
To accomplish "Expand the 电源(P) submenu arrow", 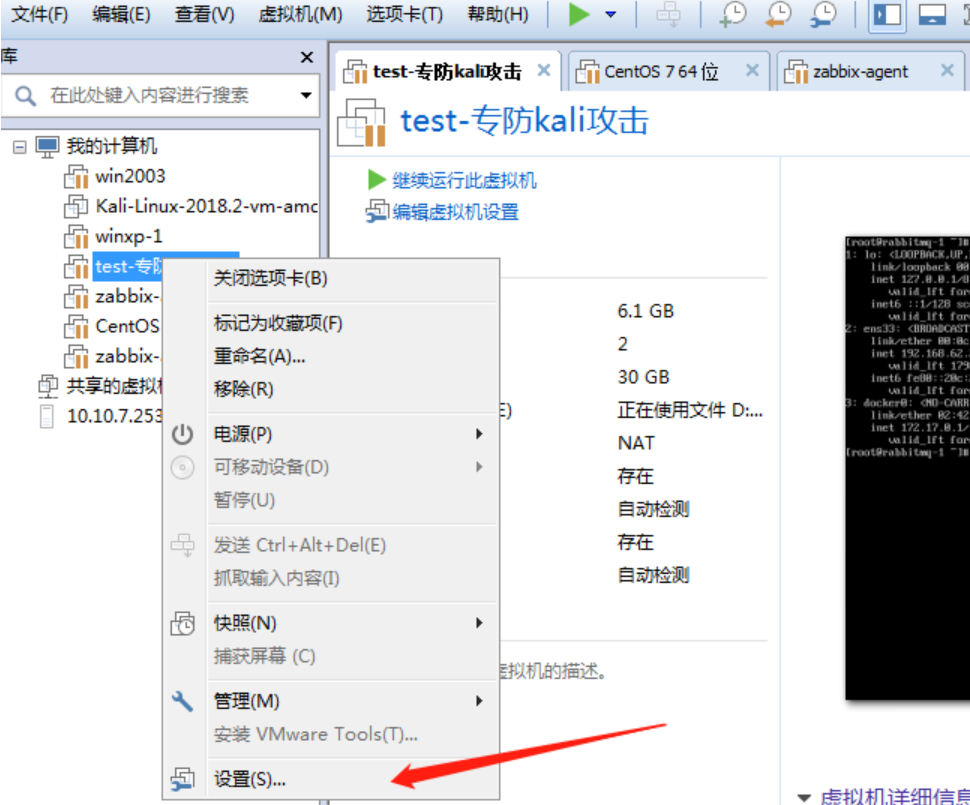I will point(479,434).
